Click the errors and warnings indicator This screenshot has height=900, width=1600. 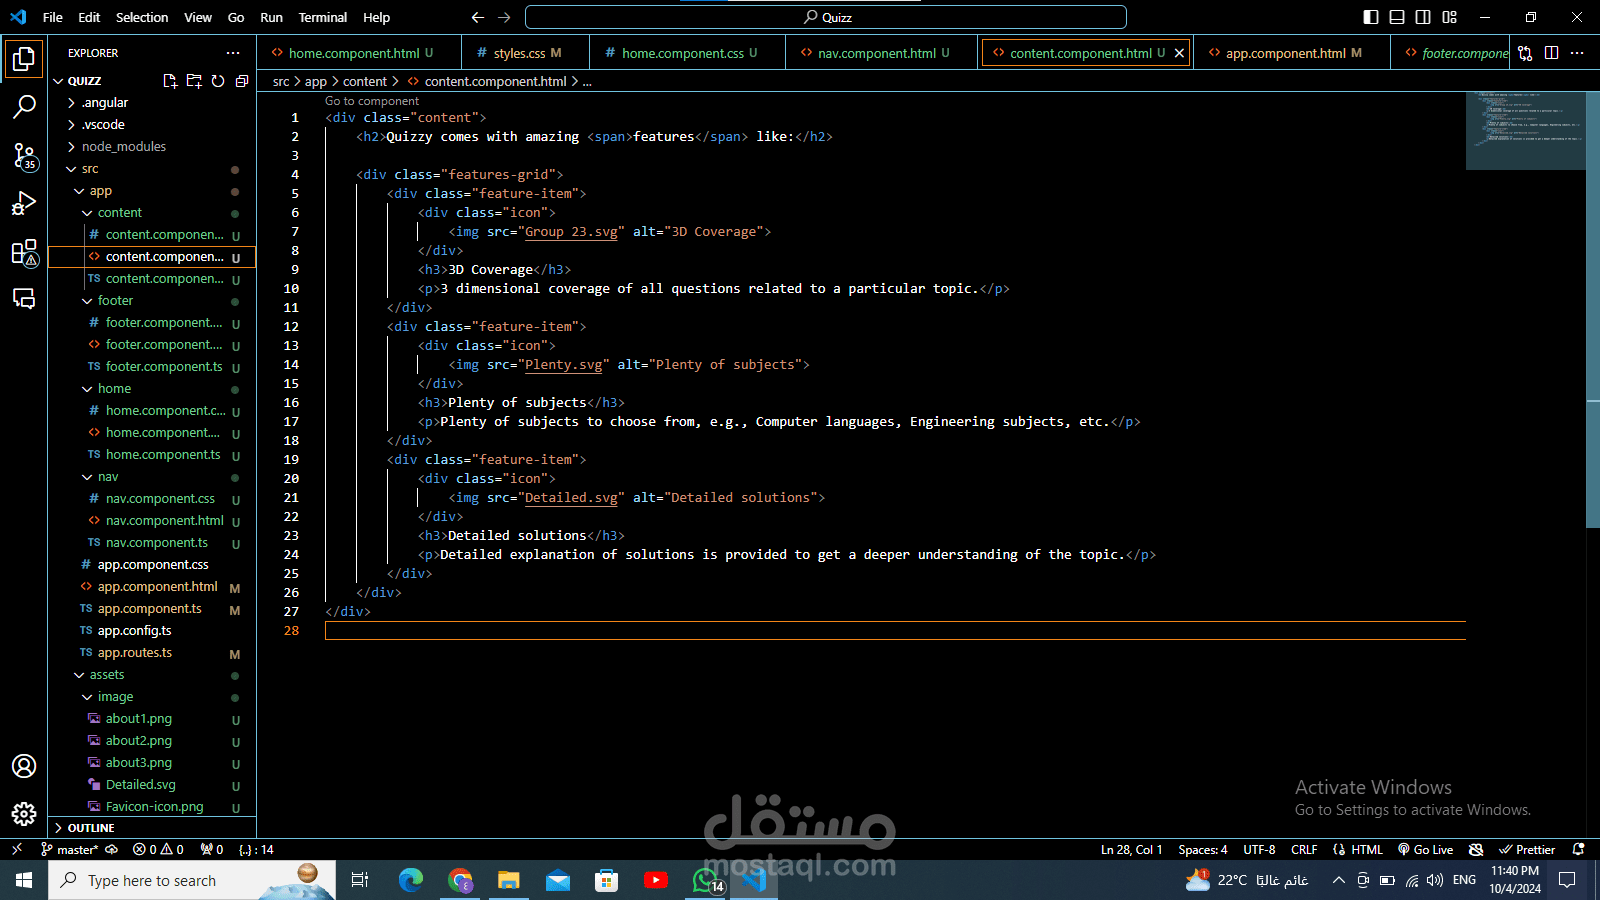158,849
